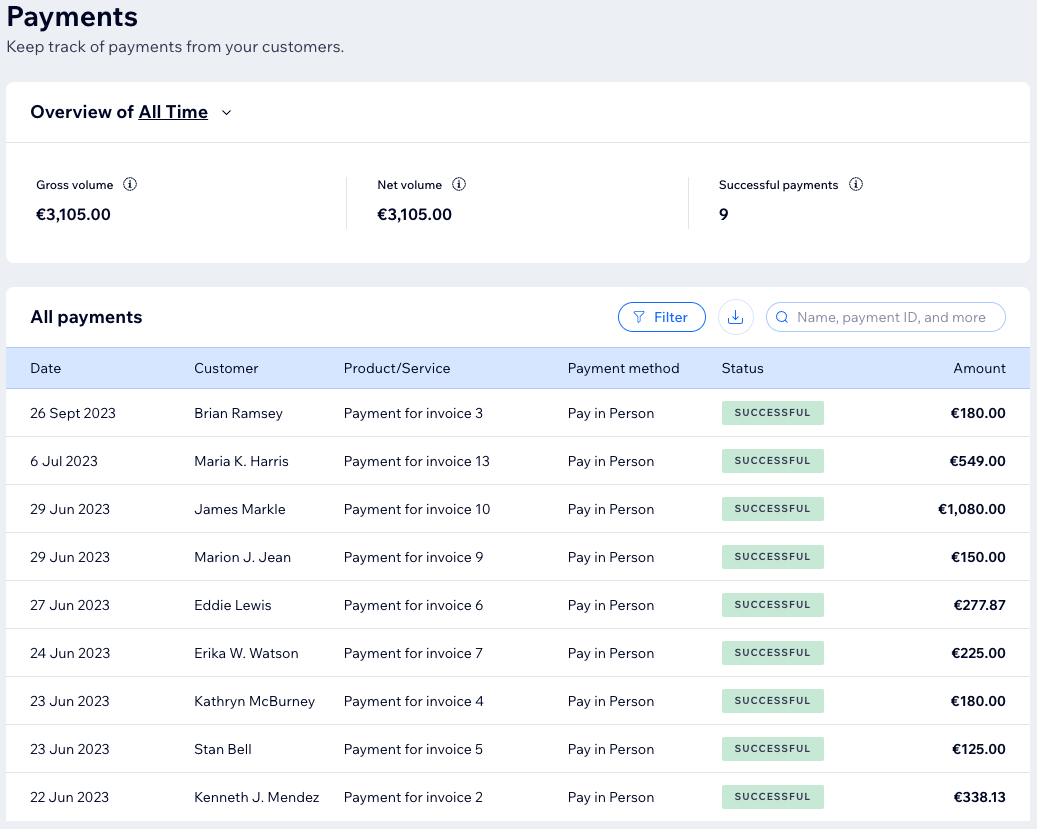
Task: Click the Status column header
Action: point(742,368)
